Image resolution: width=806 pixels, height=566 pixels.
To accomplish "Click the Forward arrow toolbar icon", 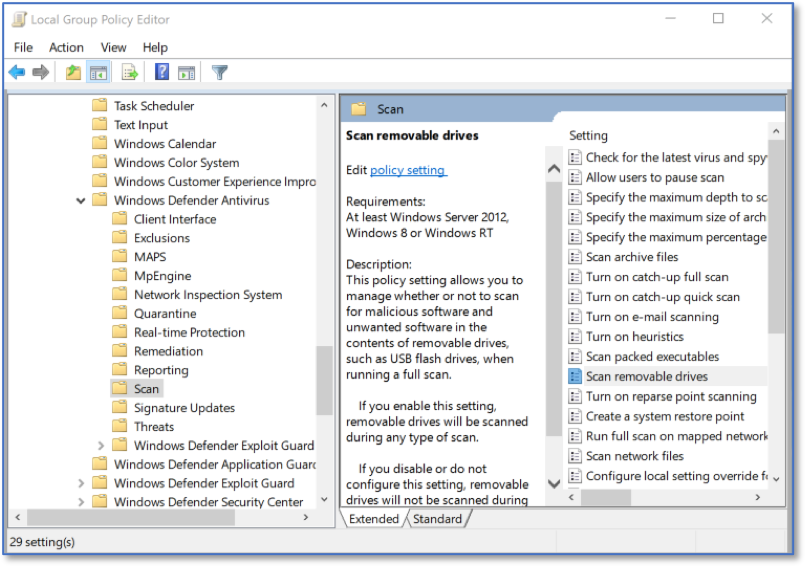I will pyautogui.click(x=41, y=72).
